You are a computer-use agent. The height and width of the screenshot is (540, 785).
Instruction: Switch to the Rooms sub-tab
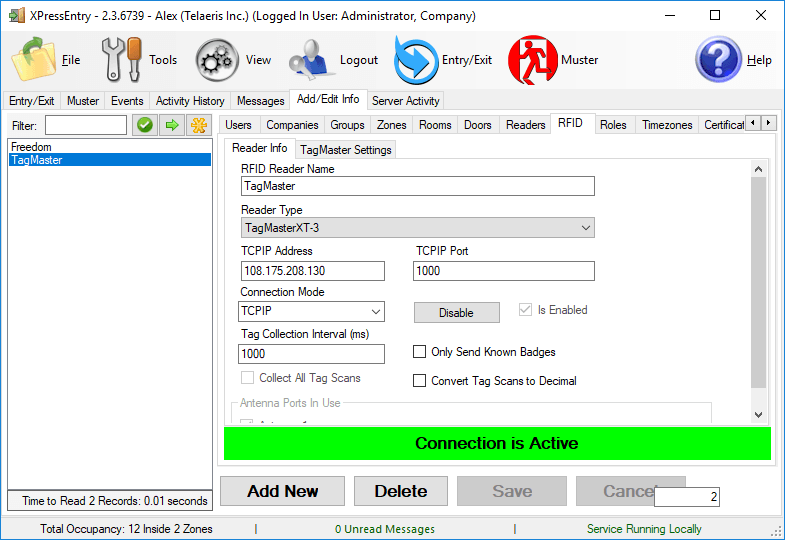pos(435,125)
